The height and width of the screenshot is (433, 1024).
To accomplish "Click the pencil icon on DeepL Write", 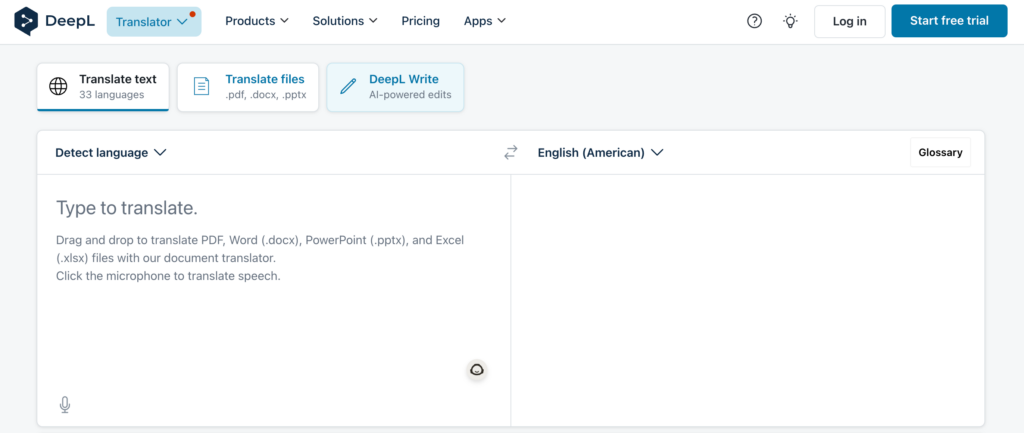I will (348, 87).
